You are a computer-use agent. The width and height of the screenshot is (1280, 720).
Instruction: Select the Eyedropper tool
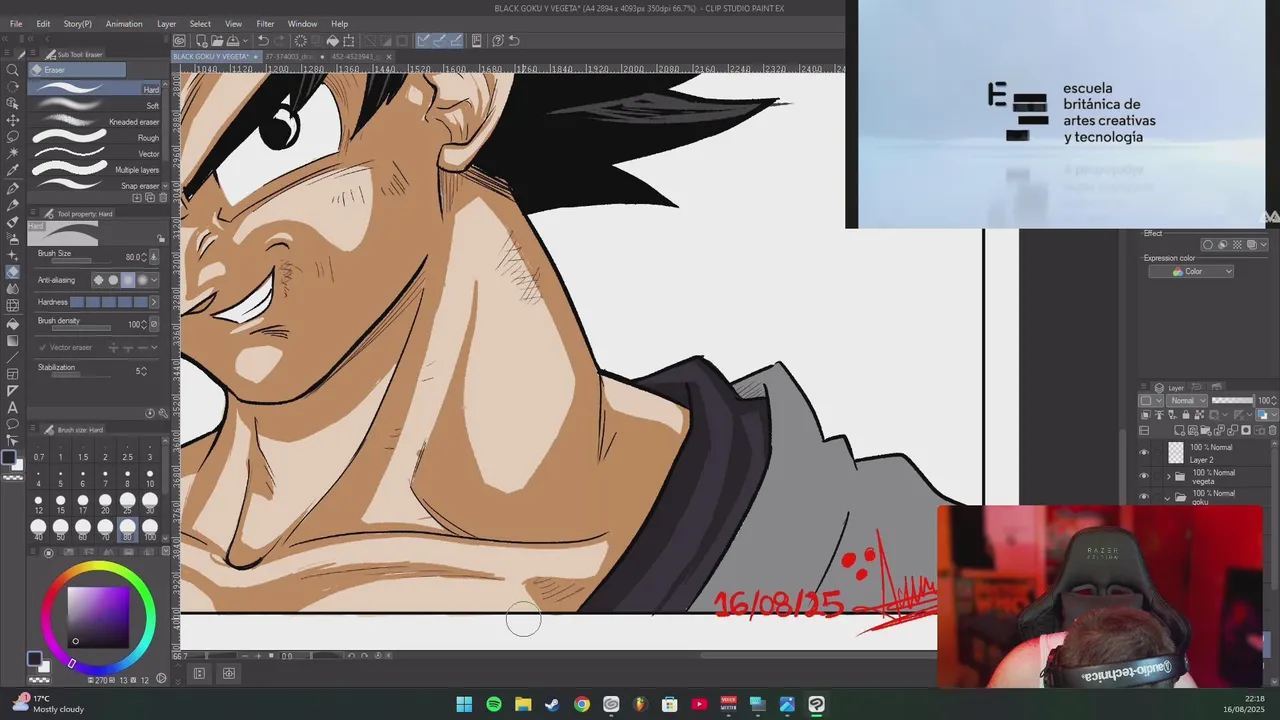tap(13, 171)
